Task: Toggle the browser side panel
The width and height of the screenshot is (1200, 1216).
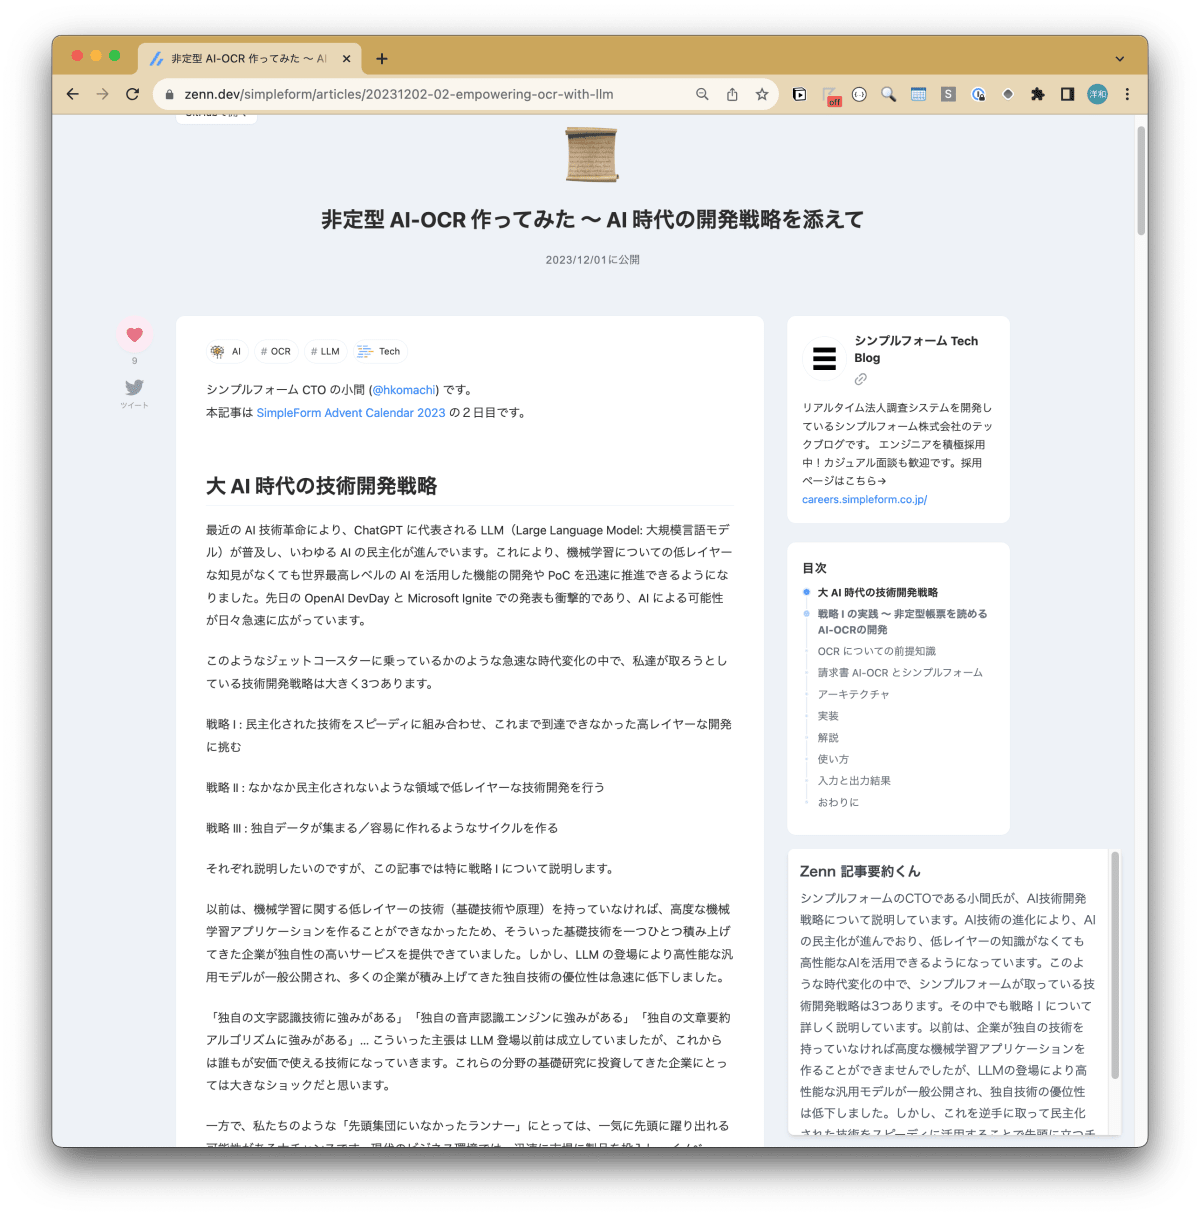Action: [x=1067, y=94]
